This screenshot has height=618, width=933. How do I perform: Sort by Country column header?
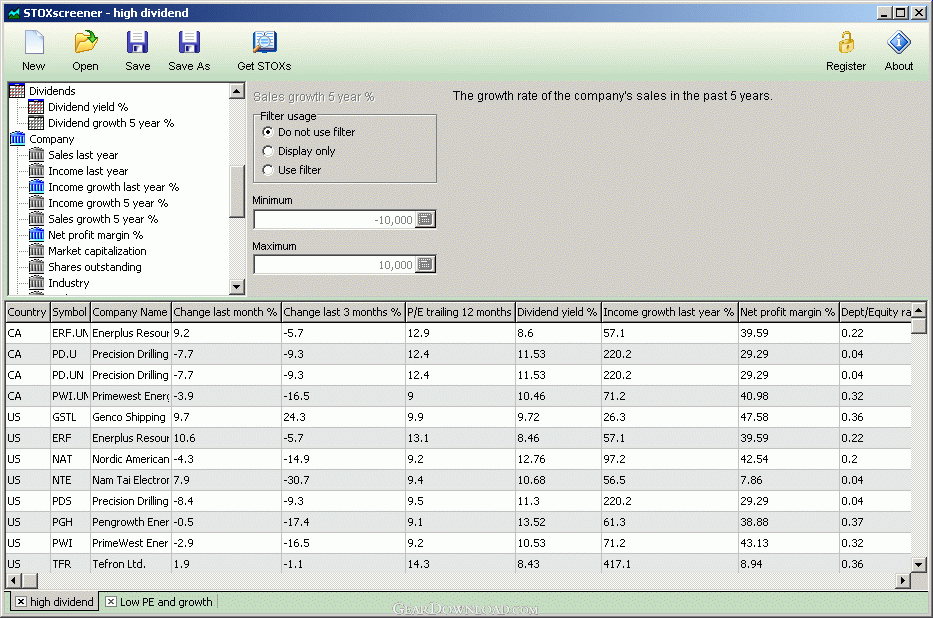tap(27, 312)
